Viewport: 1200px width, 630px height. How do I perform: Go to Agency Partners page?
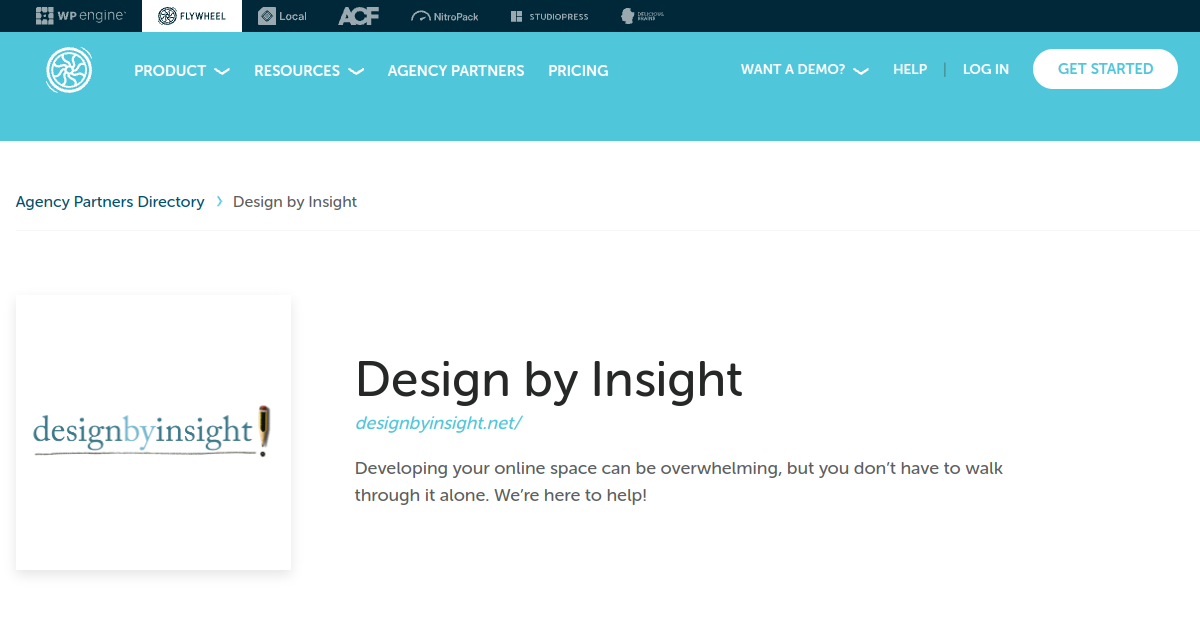pyautogui.click(x=456, y=71)
